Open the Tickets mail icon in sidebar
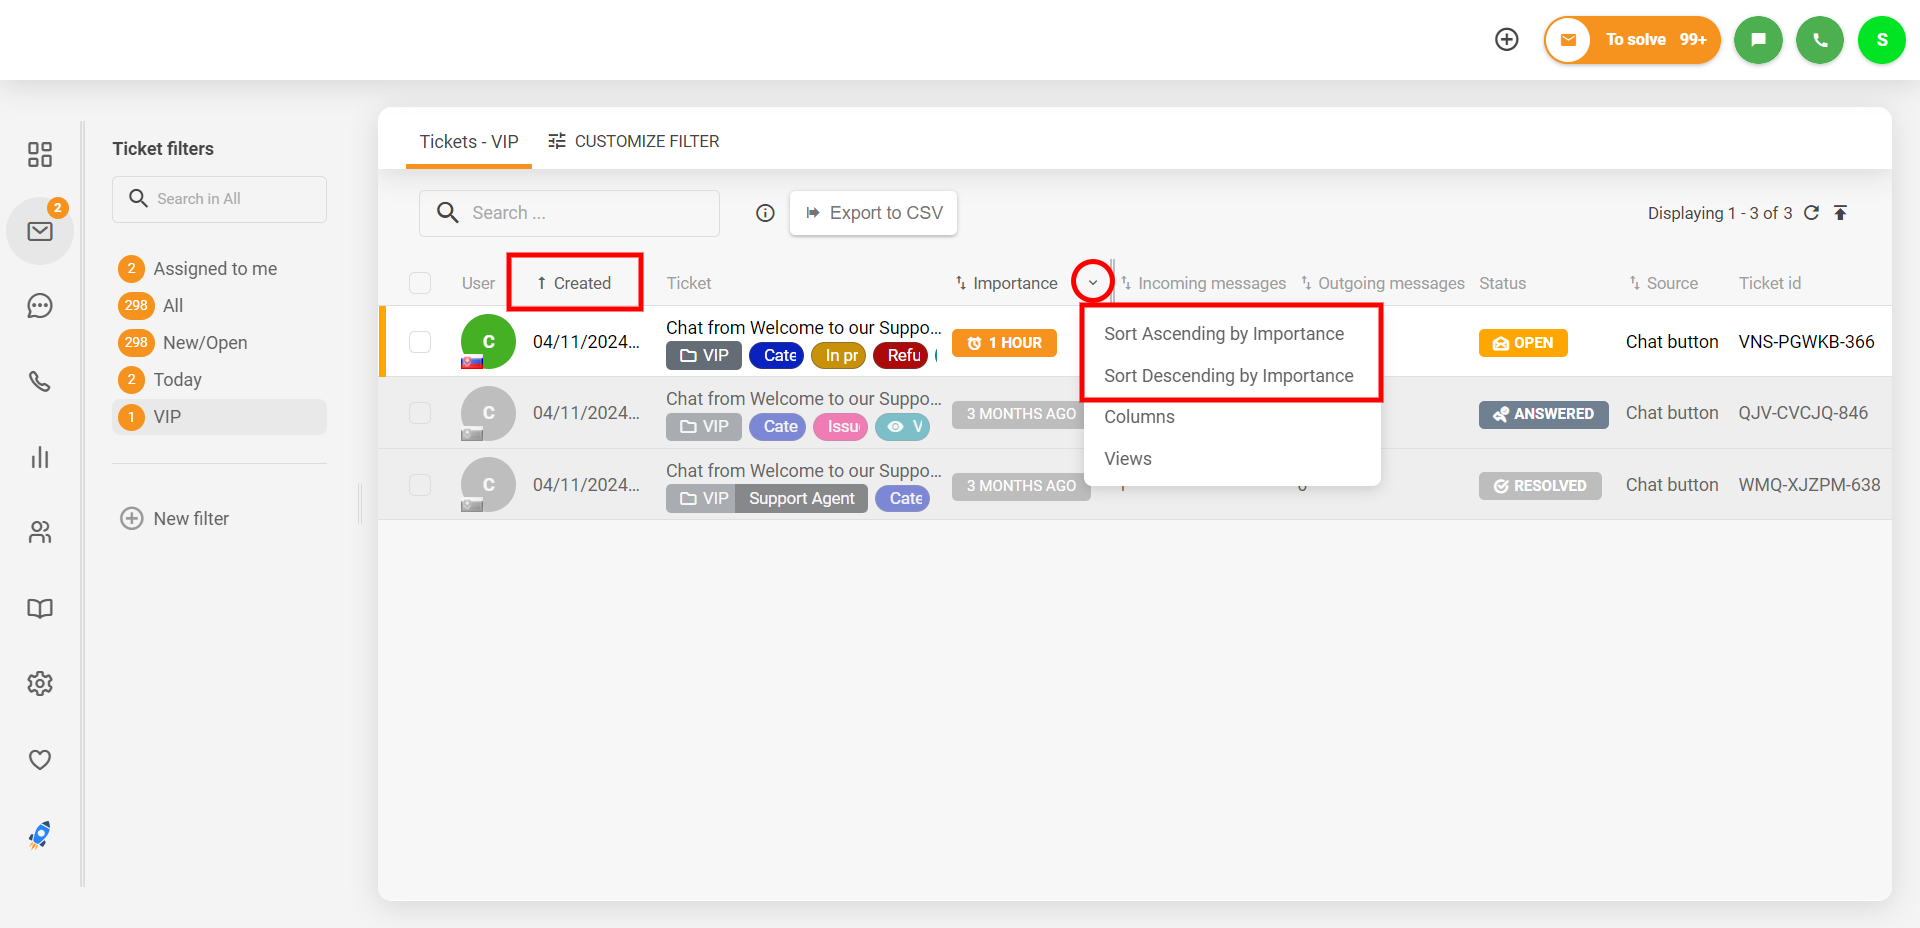Screen dimensions: 1920x928 (40, 231)
